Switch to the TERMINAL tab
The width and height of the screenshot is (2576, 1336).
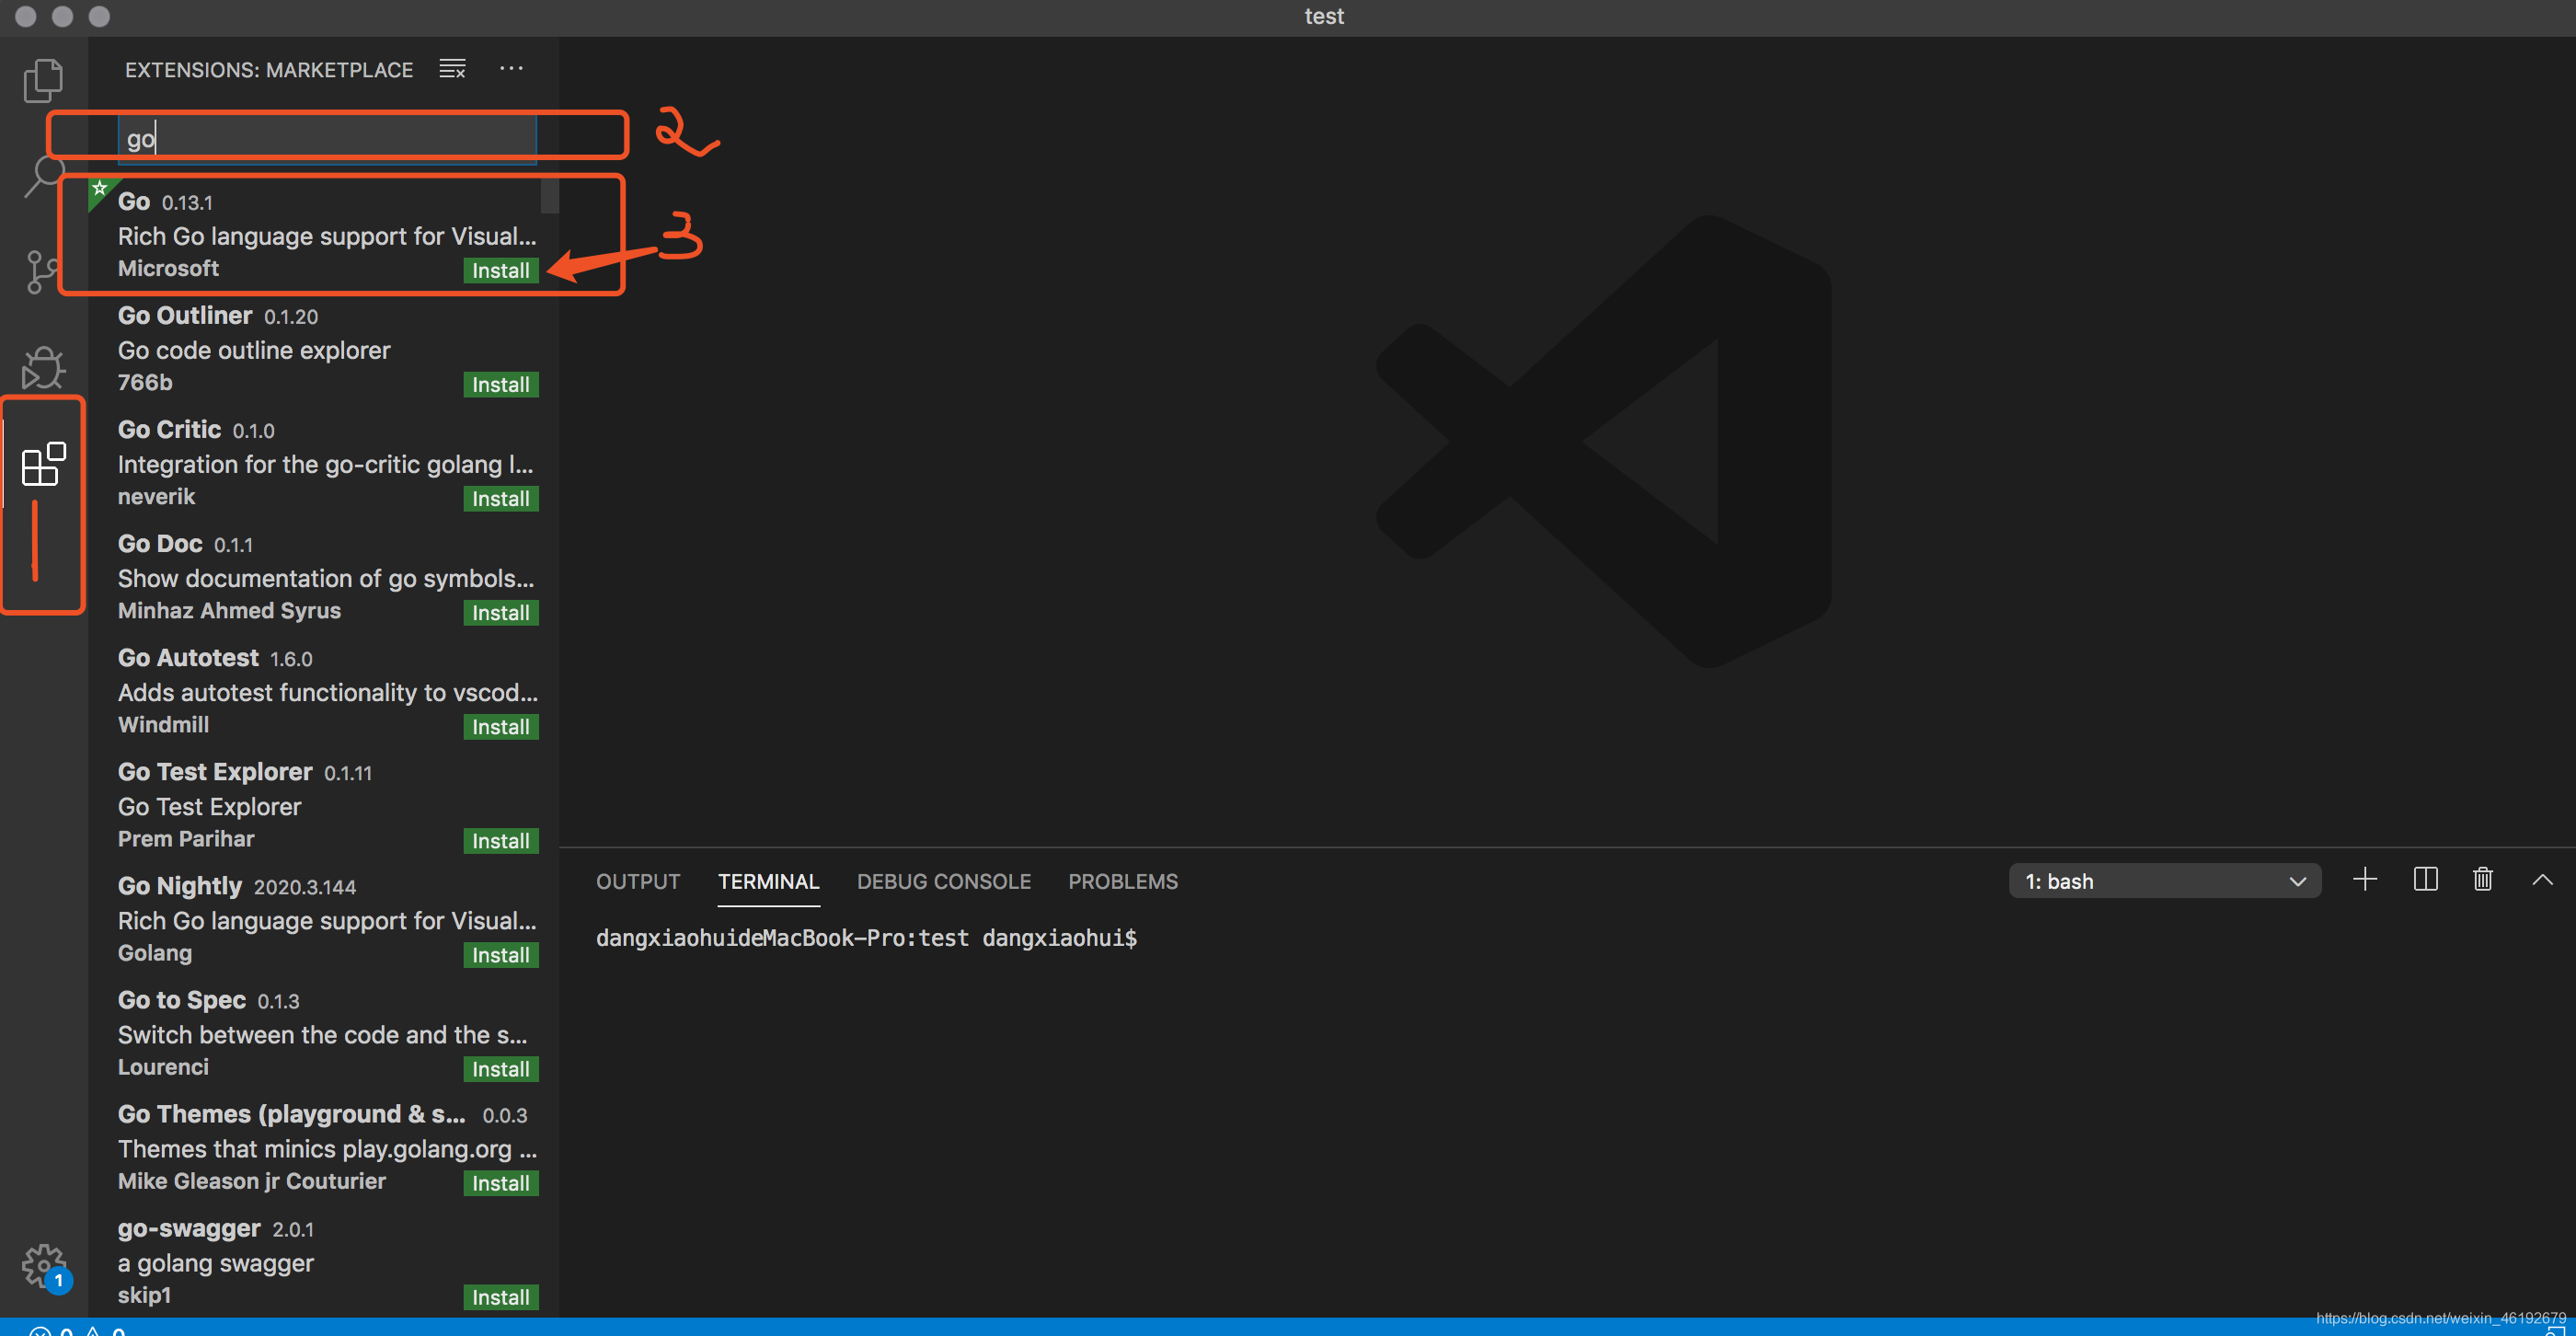tap(768, 882)
